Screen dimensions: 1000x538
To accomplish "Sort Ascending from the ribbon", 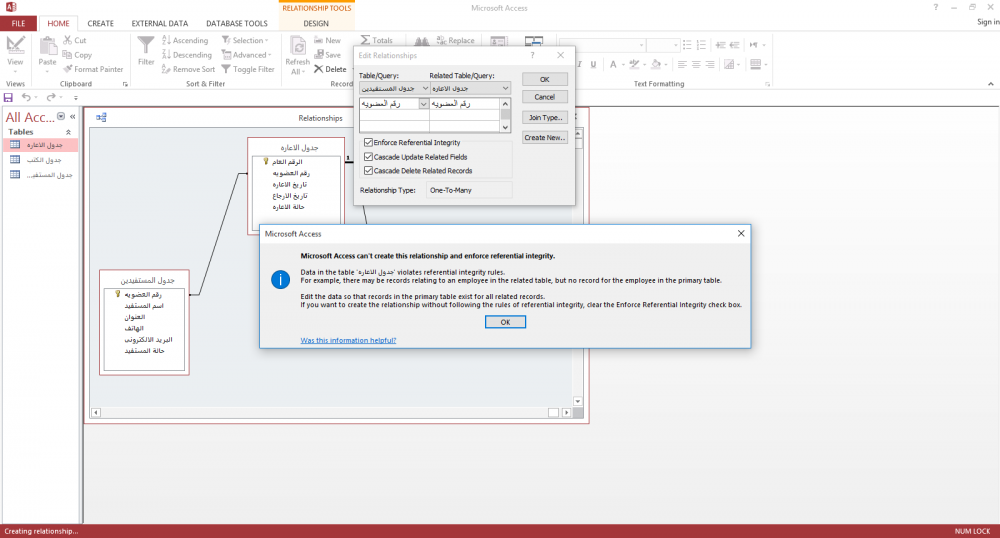I will coord(185,40).
